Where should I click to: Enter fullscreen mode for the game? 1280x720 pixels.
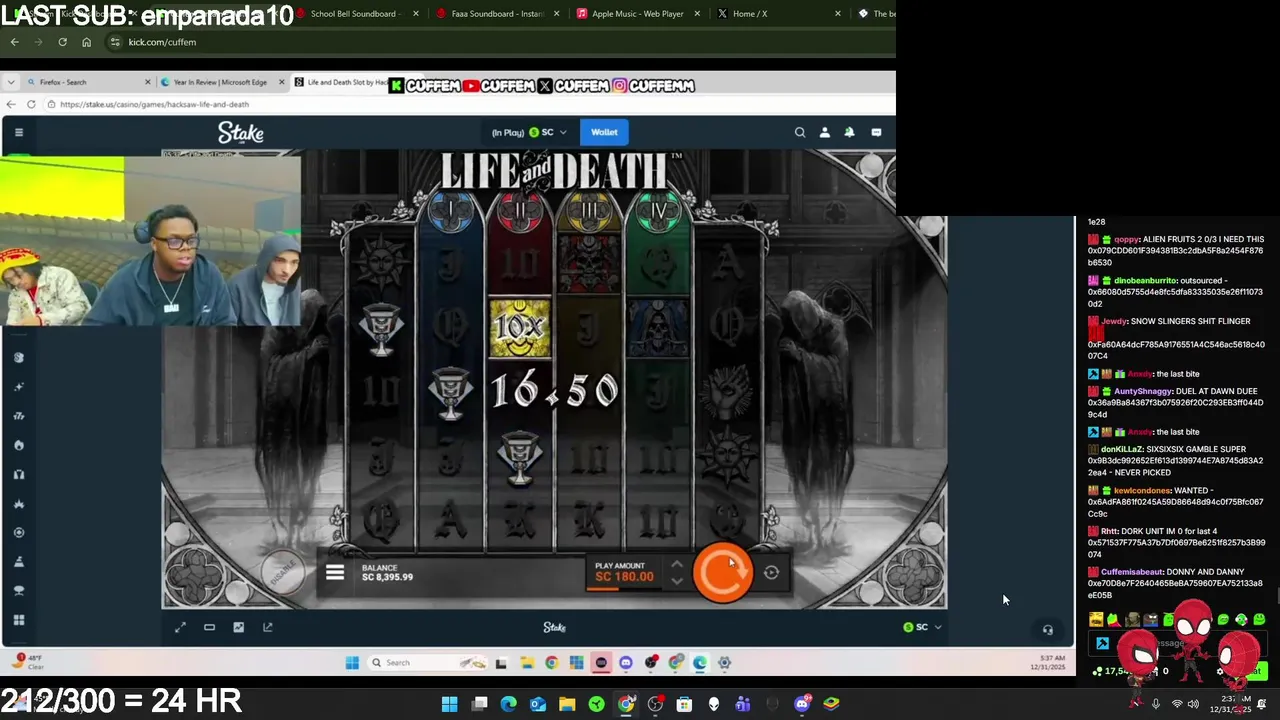(x=180, y=627)
